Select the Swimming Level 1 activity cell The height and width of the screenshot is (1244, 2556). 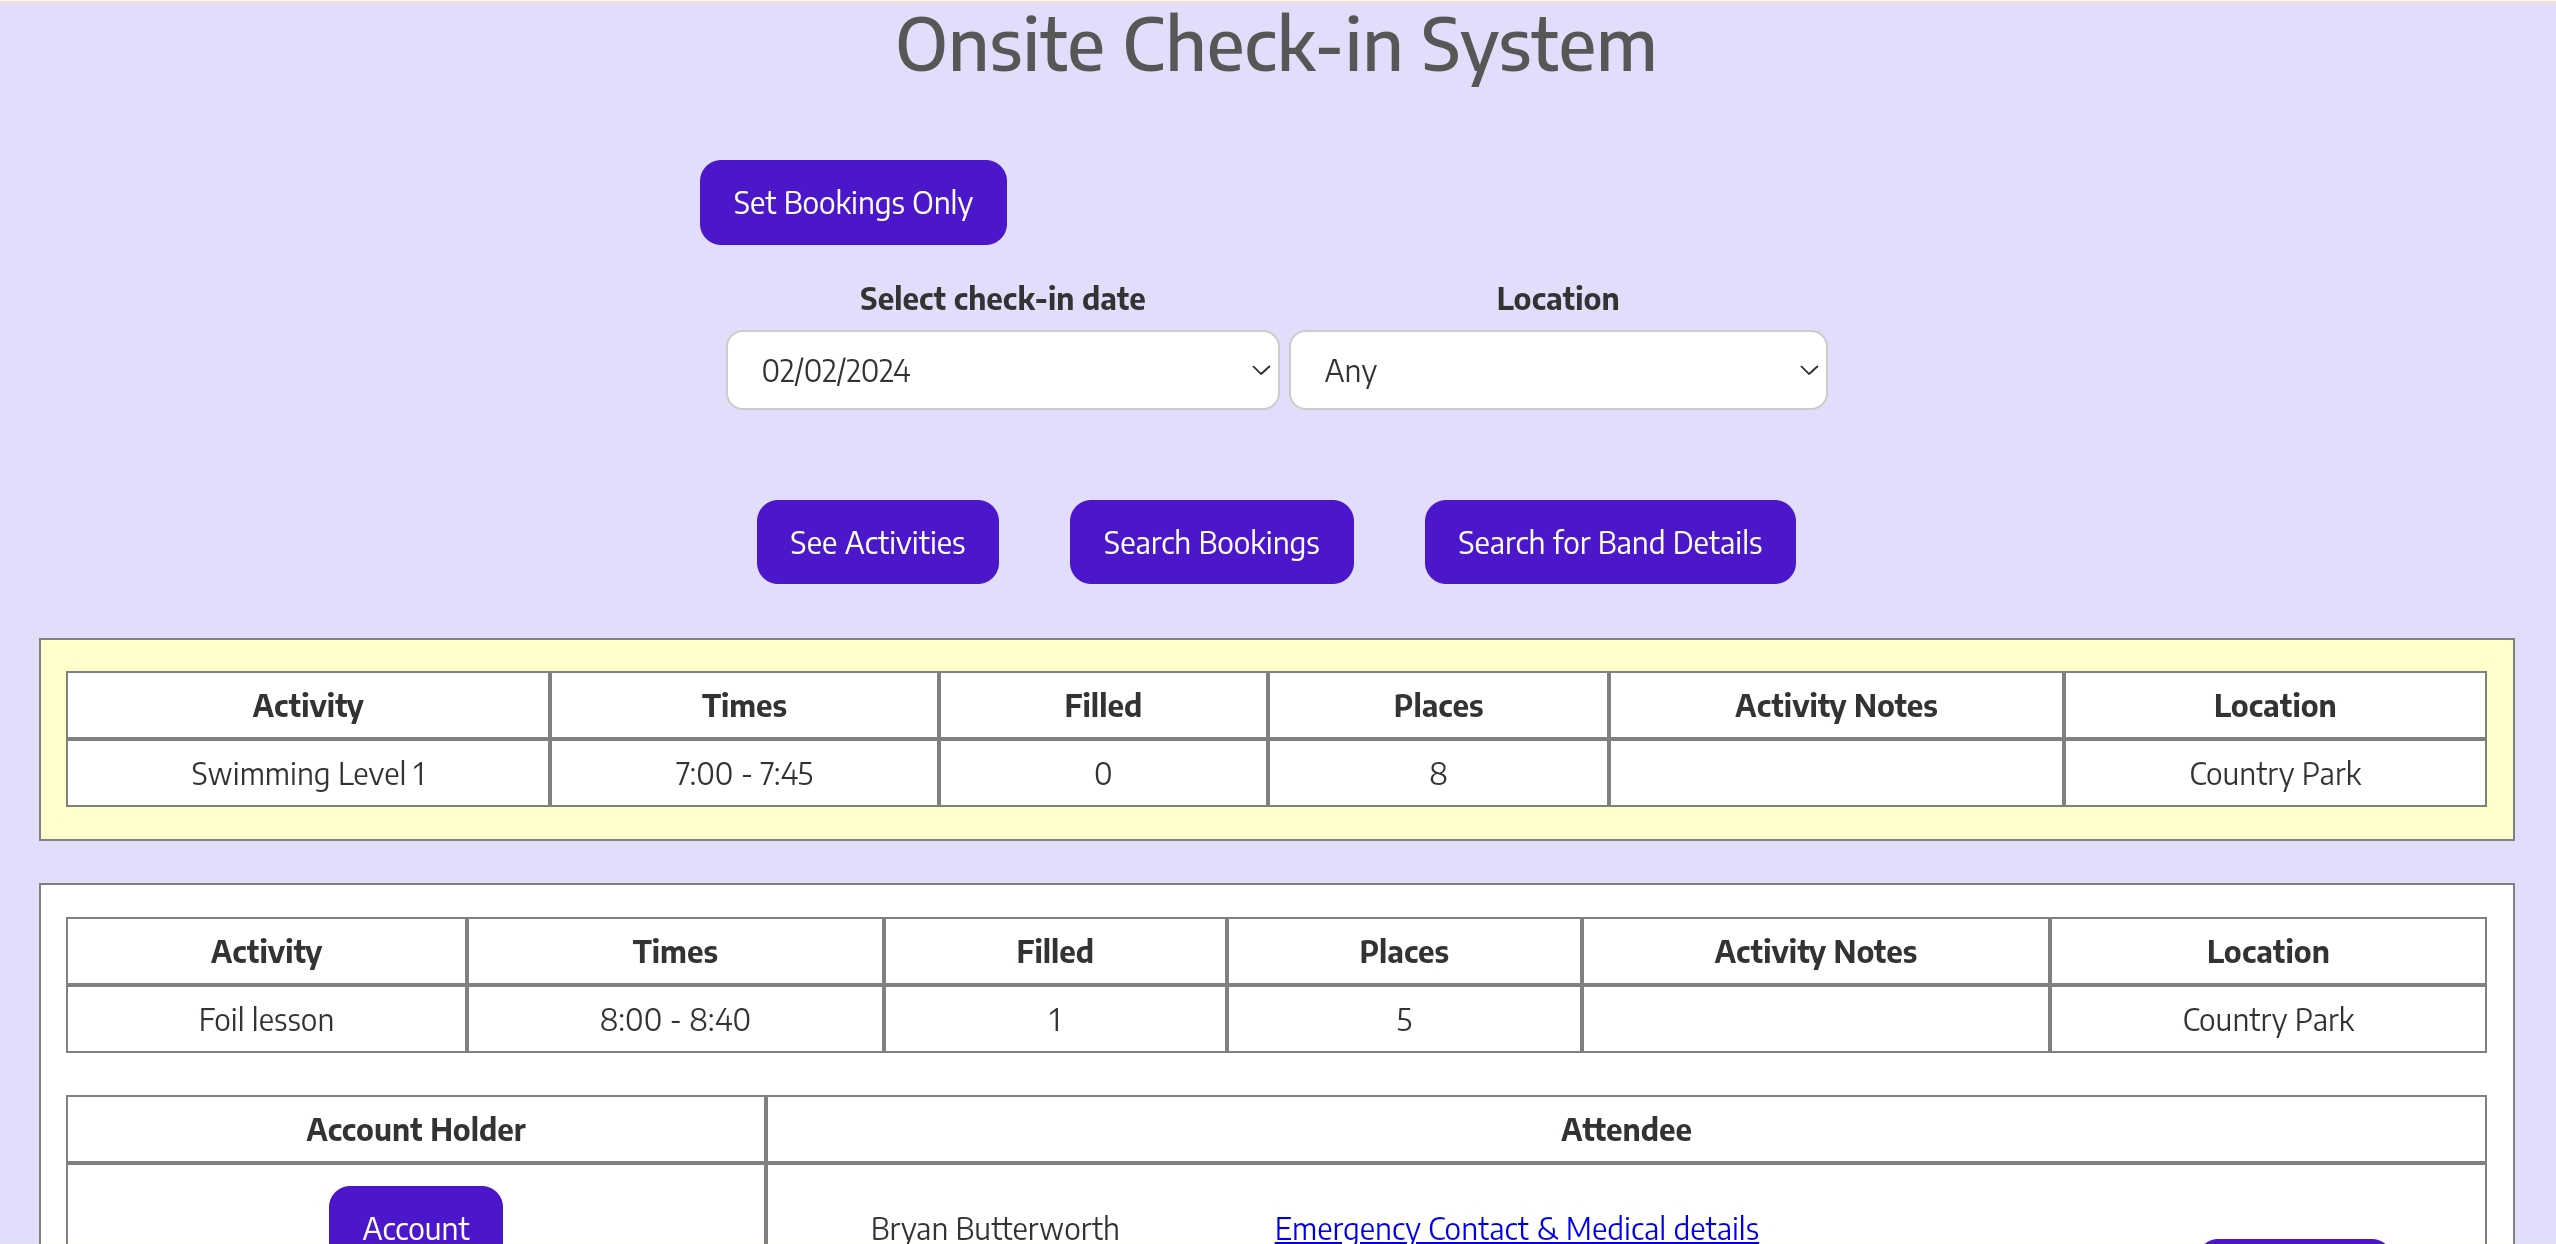tap(308, 773)
